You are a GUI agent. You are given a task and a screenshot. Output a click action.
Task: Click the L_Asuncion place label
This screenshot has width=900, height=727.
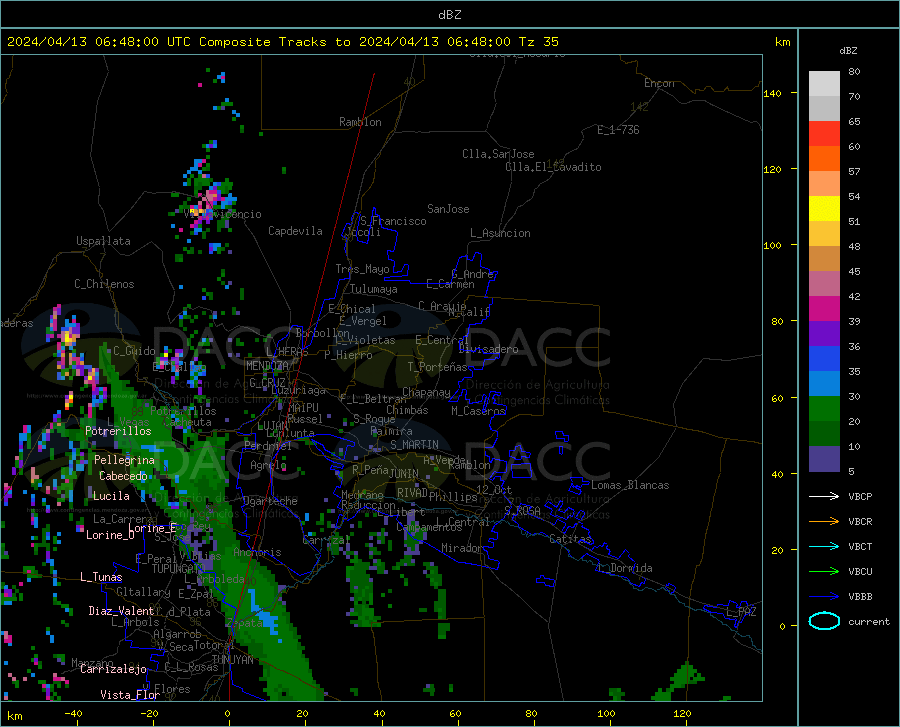(x=500, y=233)
